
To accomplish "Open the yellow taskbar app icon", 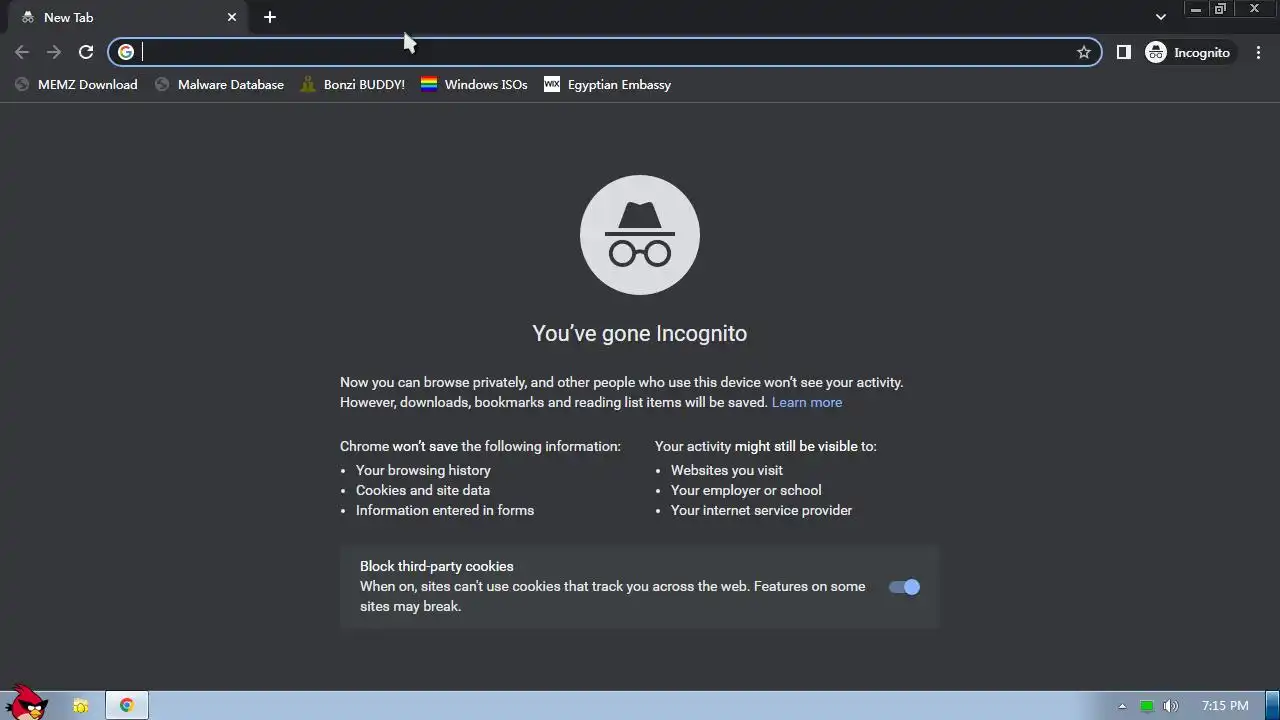I will coord(82,706).
